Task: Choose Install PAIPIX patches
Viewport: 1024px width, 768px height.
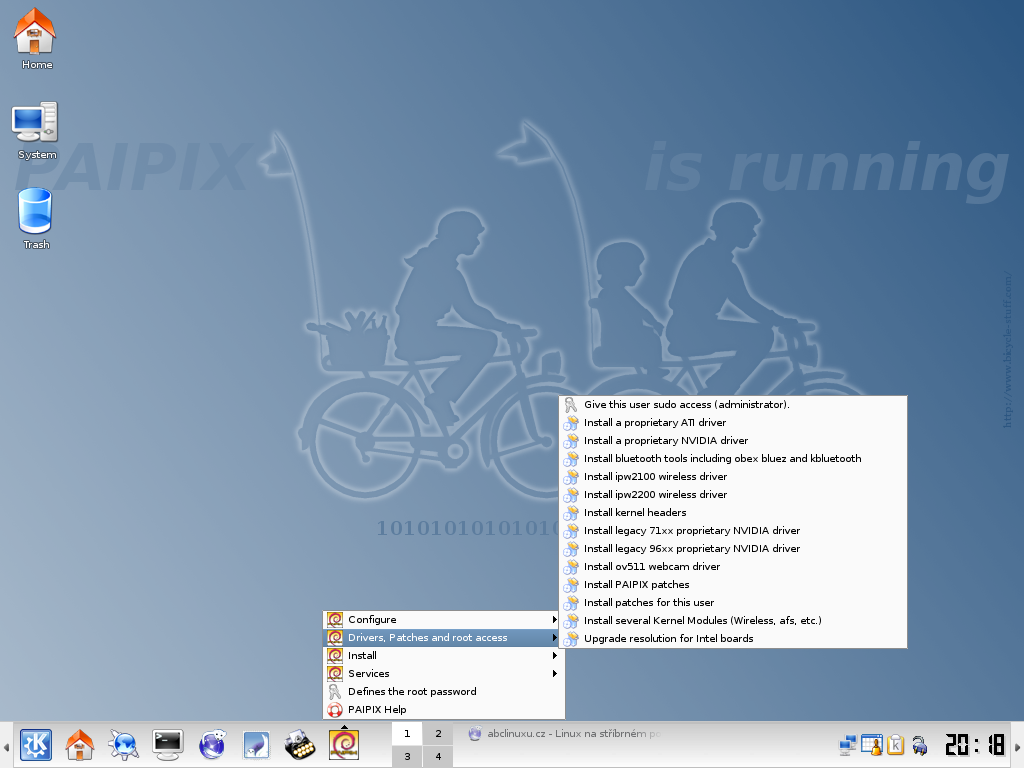Action: 733,584
